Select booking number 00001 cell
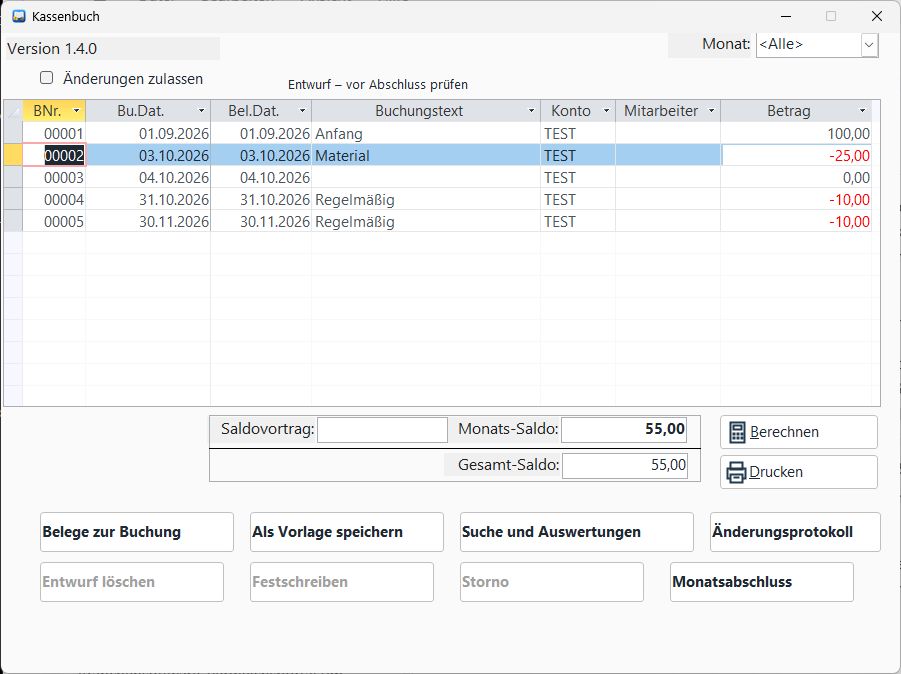The height and width of the screenshot is (674, 901). coord(54,134)
